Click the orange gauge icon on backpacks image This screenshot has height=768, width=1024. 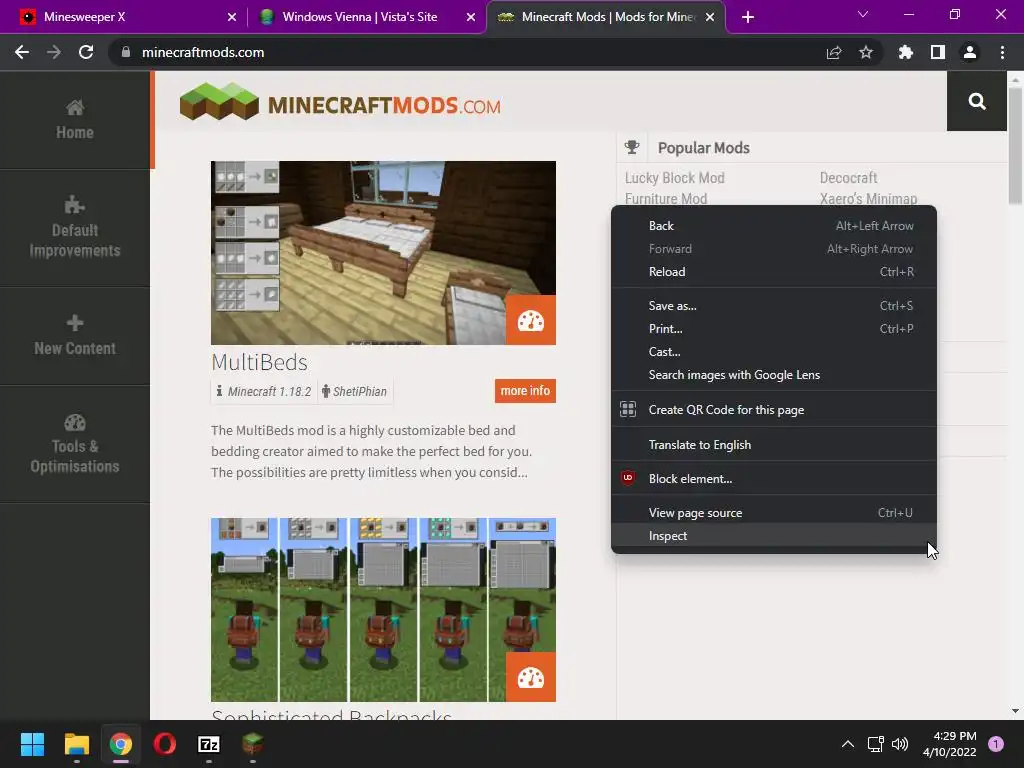[x=531, y=677]
